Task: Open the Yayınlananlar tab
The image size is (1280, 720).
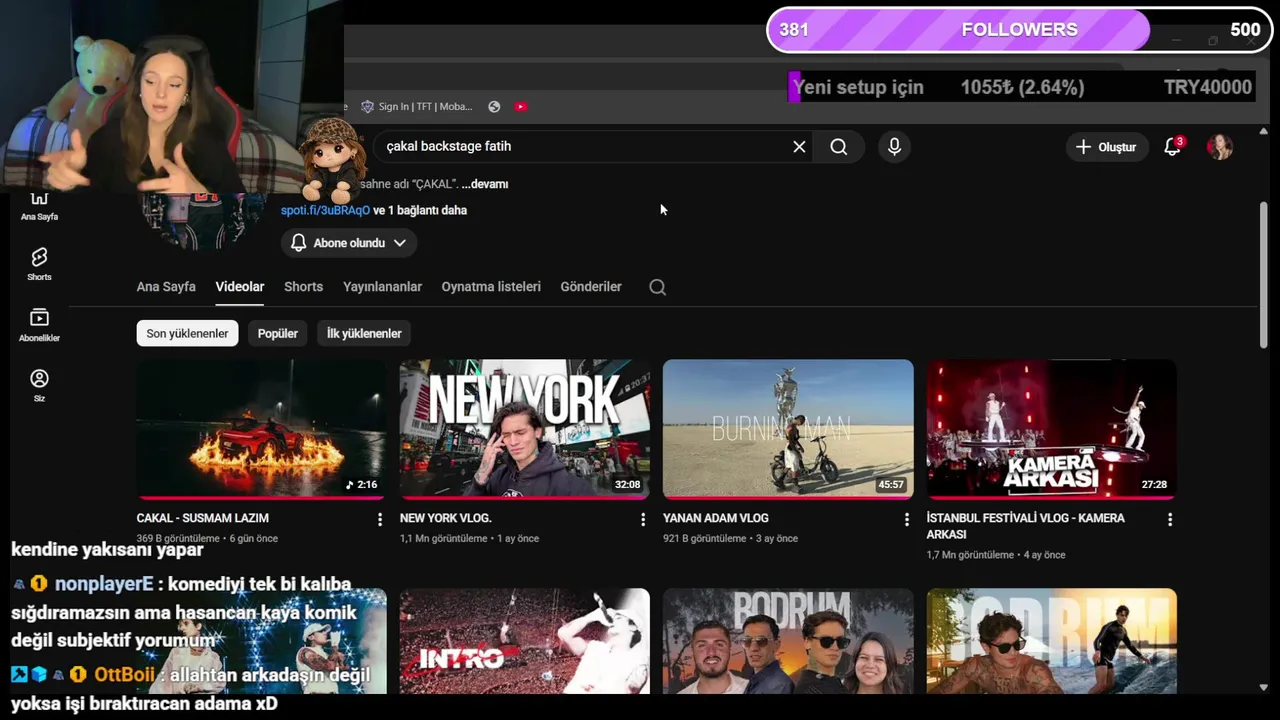Action: point(382,287)
